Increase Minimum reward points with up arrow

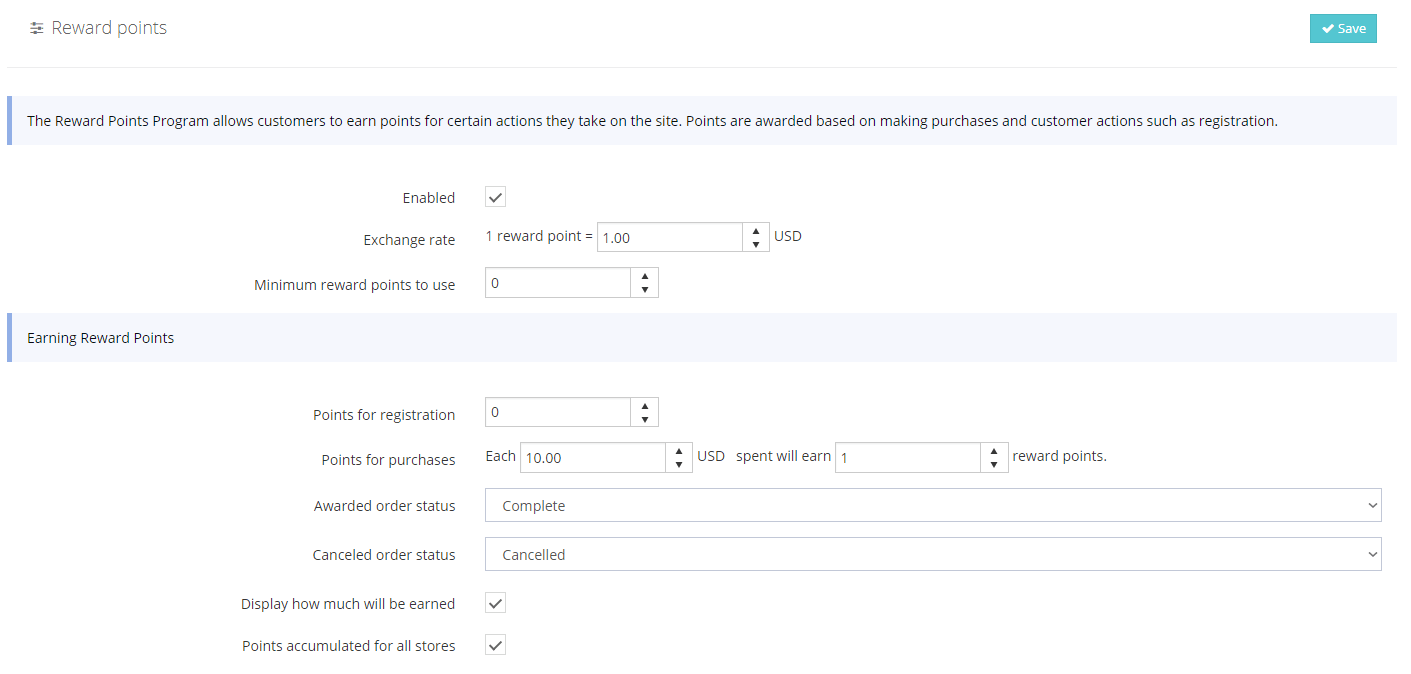point(645,277)
